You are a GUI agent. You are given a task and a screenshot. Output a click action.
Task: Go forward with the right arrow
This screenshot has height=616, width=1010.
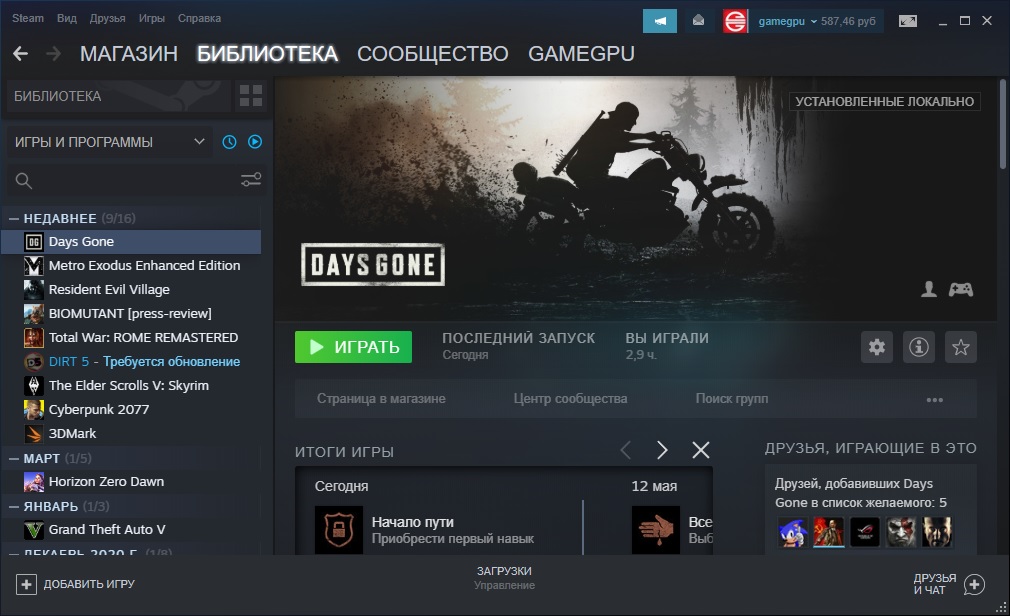tap(53, 53)
